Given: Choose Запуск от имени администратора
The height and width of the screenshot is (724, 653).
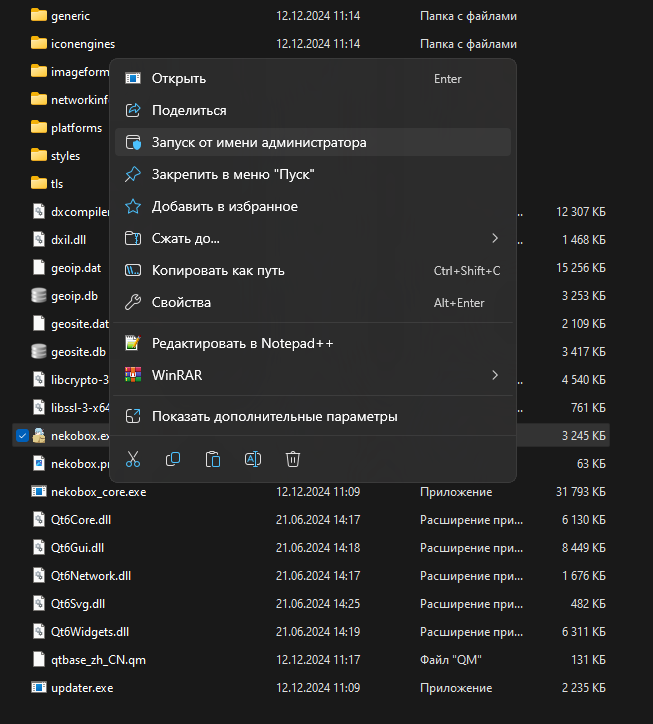Looking at the screenshot, I should [x=259, y=143].
